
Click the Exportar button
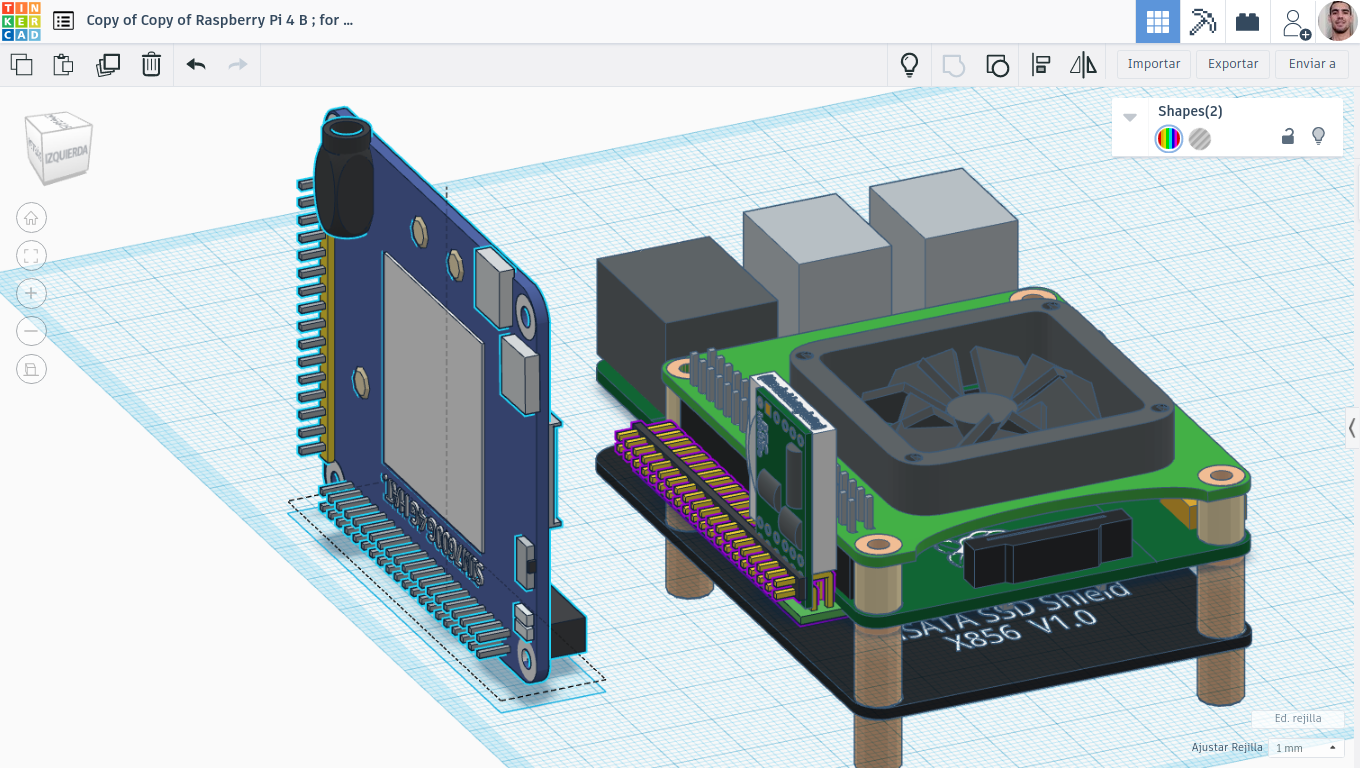tap(1233, 64)
